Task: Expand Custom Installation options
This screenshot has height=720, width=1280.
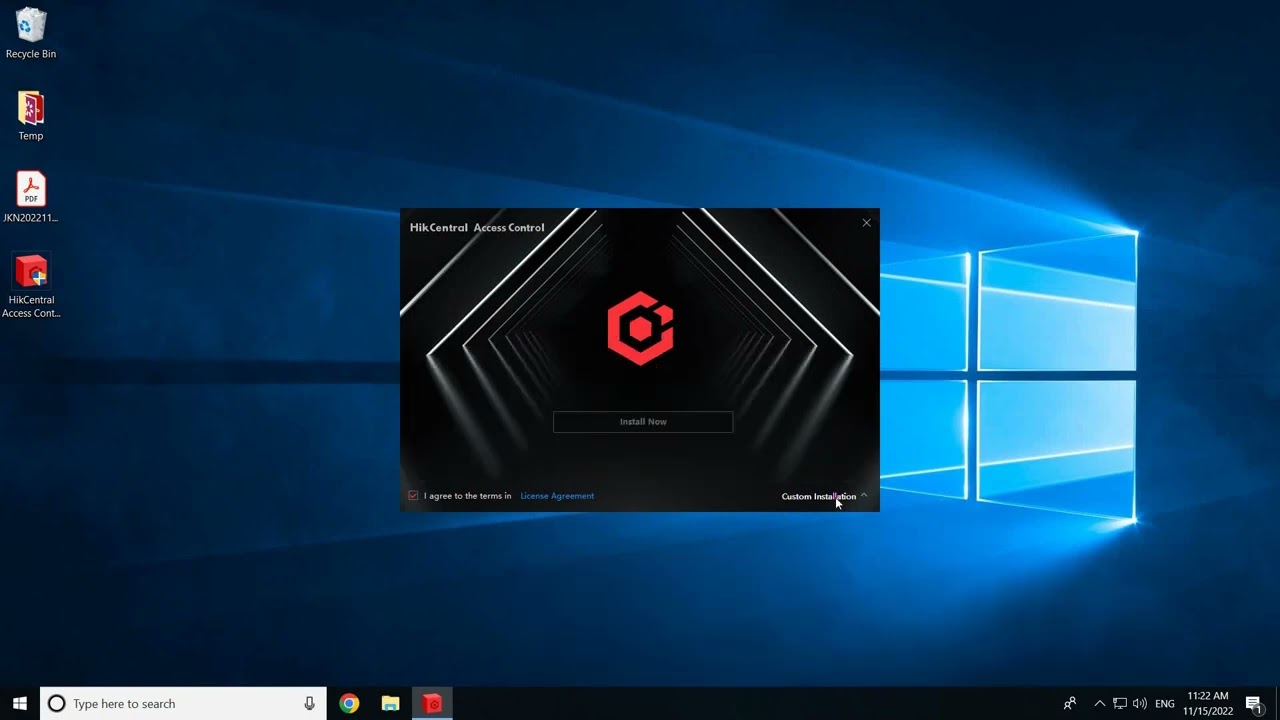Action: [x=824, y=496]
